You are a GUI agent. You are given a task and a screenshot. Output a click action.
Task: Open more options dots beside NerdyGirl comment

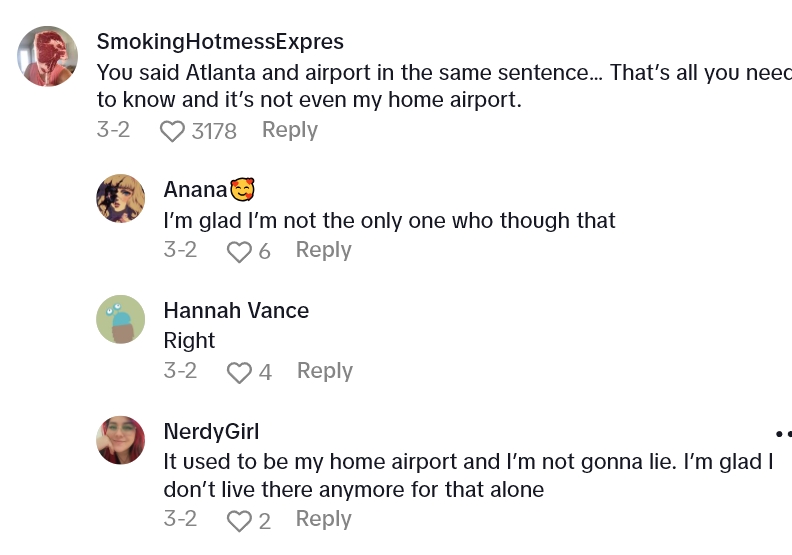tap(783, 434)
